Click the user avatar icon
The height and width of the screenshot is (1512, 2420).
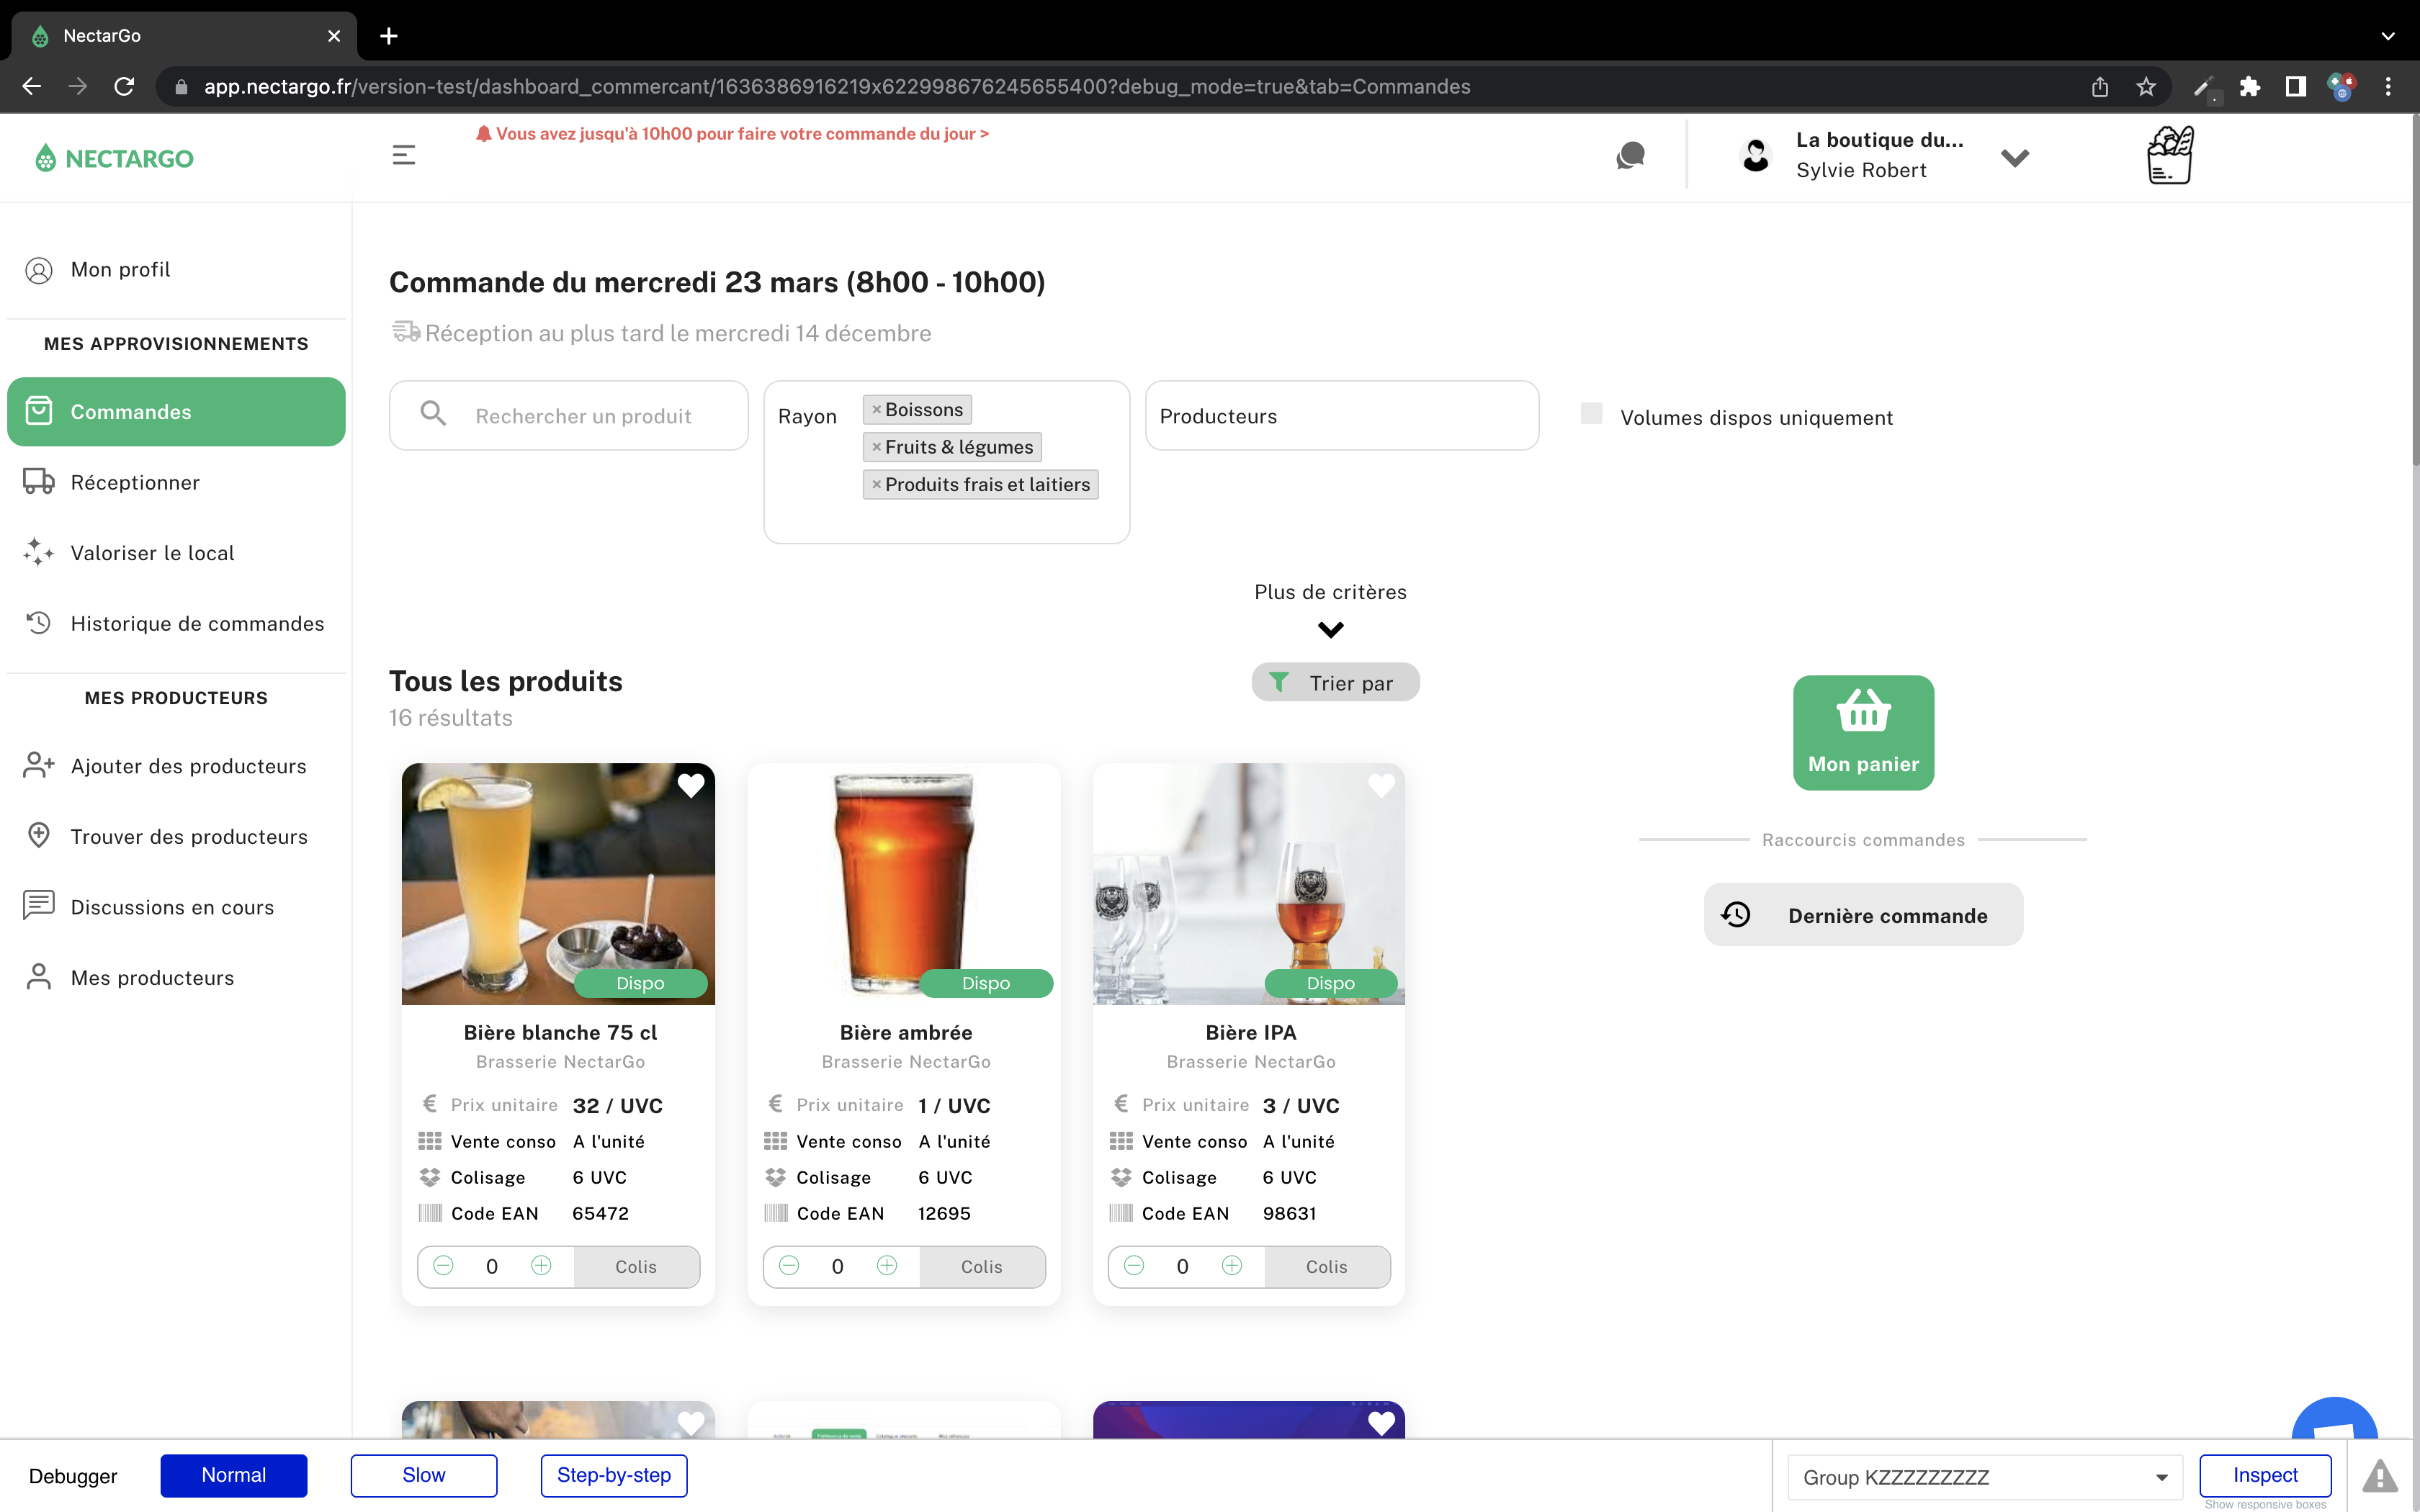[1756, 155]
